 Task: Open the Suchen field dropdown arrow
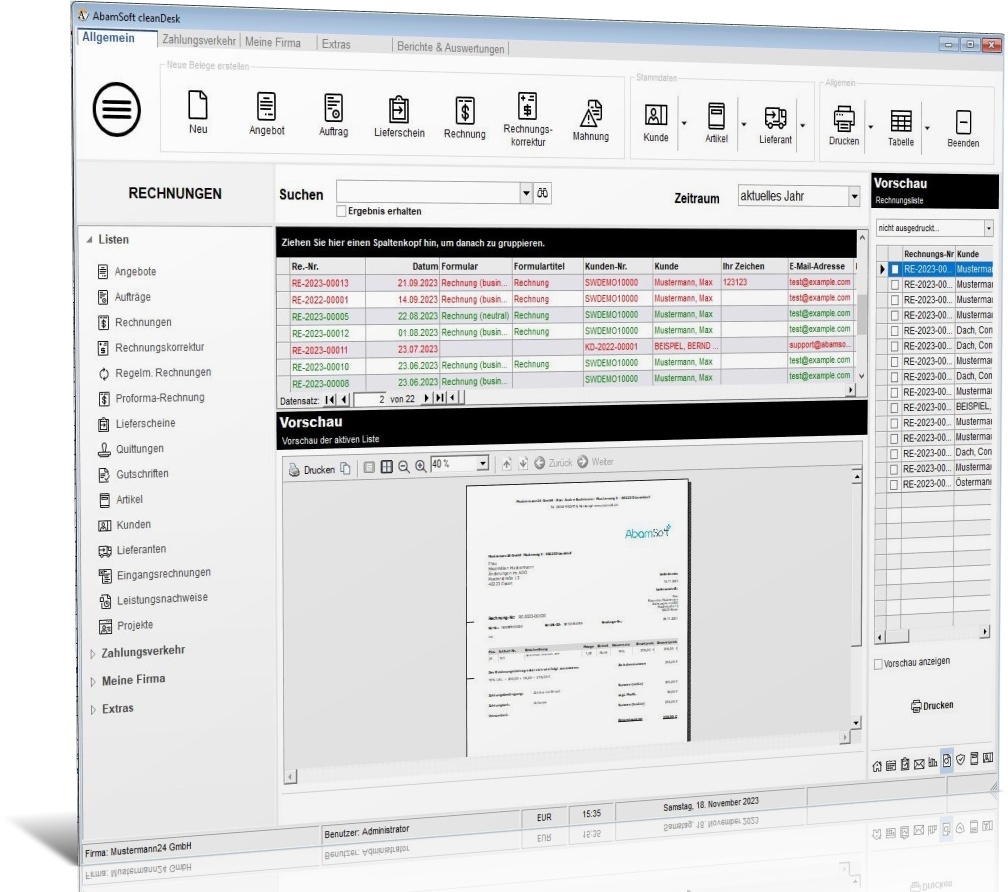tap(526, 193)
